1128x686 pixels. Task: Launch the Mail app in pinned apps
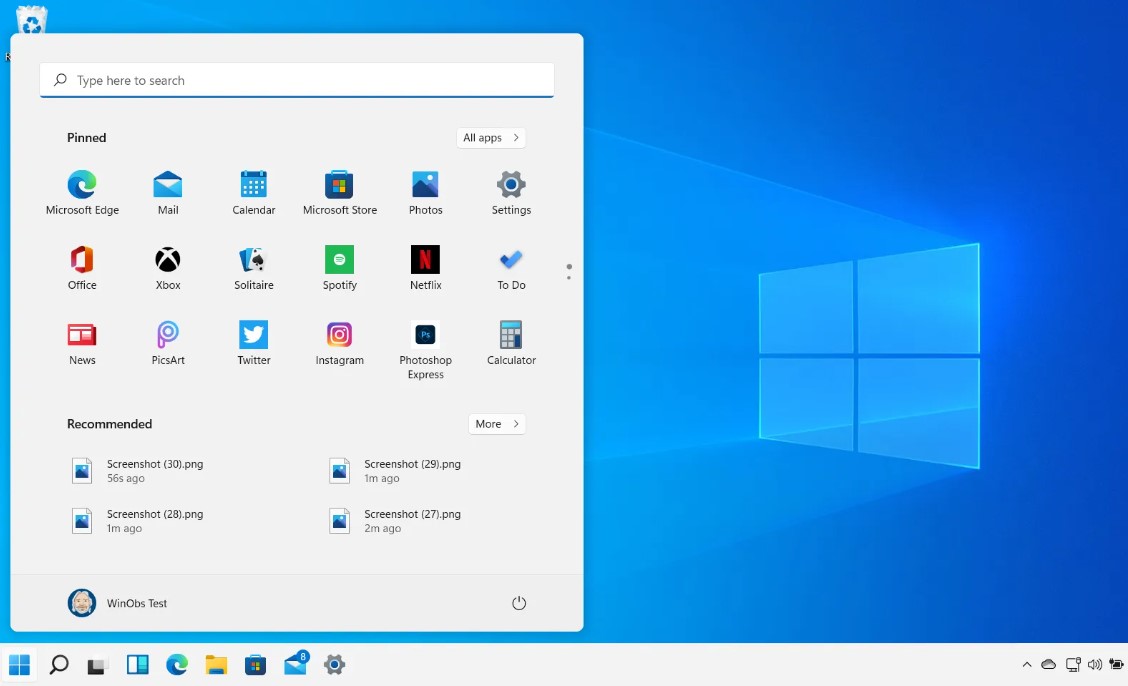pyautogui.click(x=168, y=193)
